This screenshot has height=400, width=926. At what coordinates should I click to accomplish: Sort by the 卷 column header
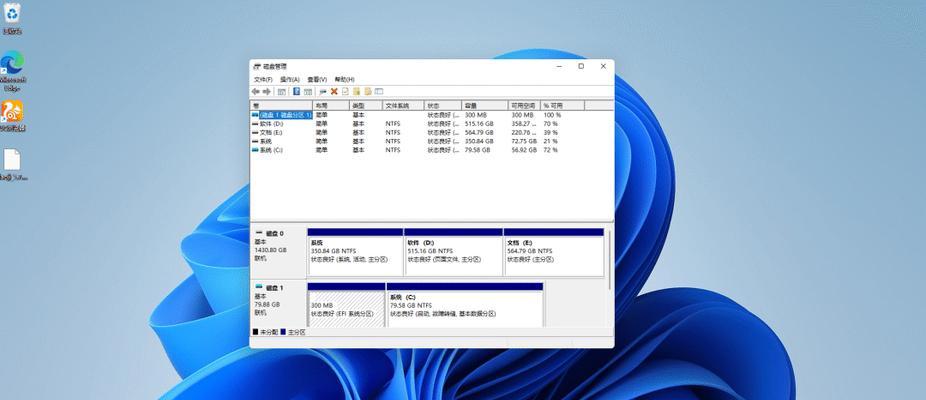click(x=281, y=105)
